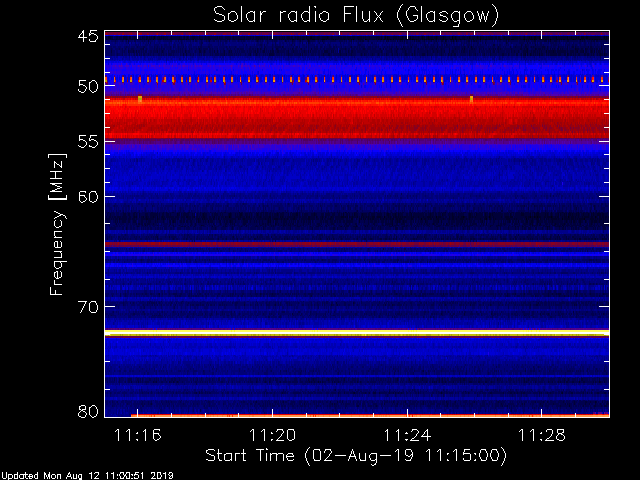Click the 45 frequency tick label
The height and width of the screenshot is (480, 640).
[x=88, y=37]
